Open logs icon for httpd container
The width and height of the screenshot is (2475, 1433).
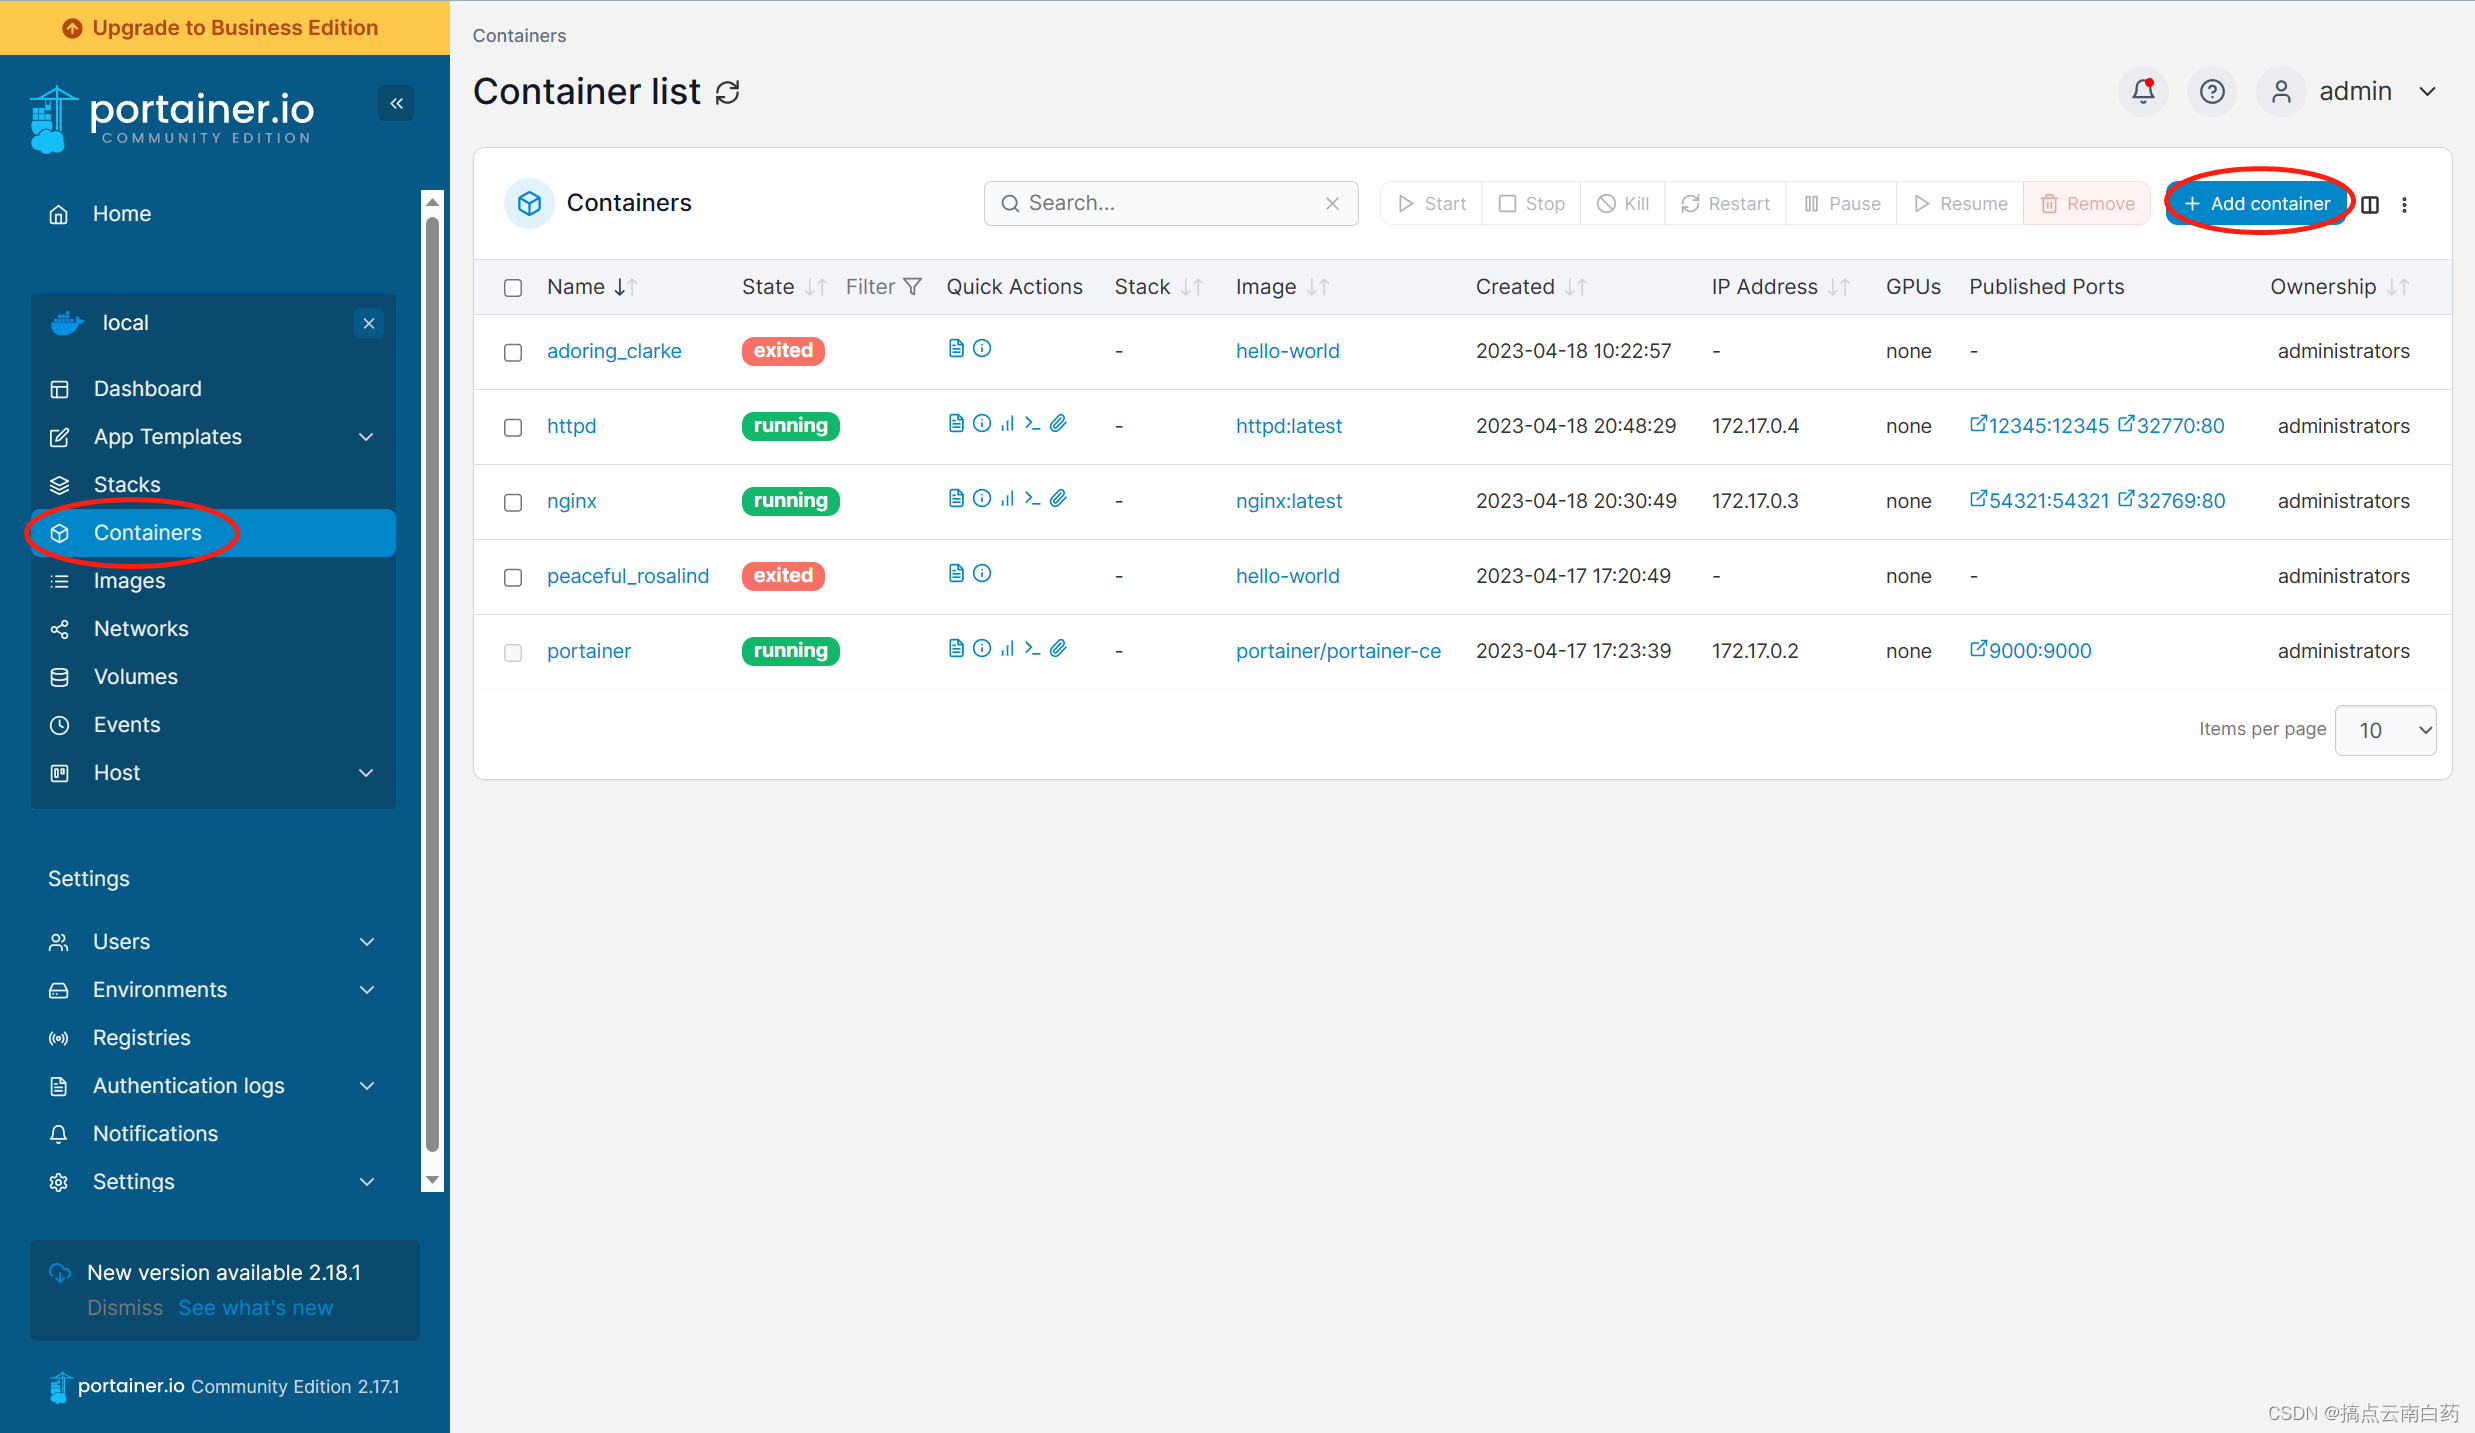(x=956, y=424)
